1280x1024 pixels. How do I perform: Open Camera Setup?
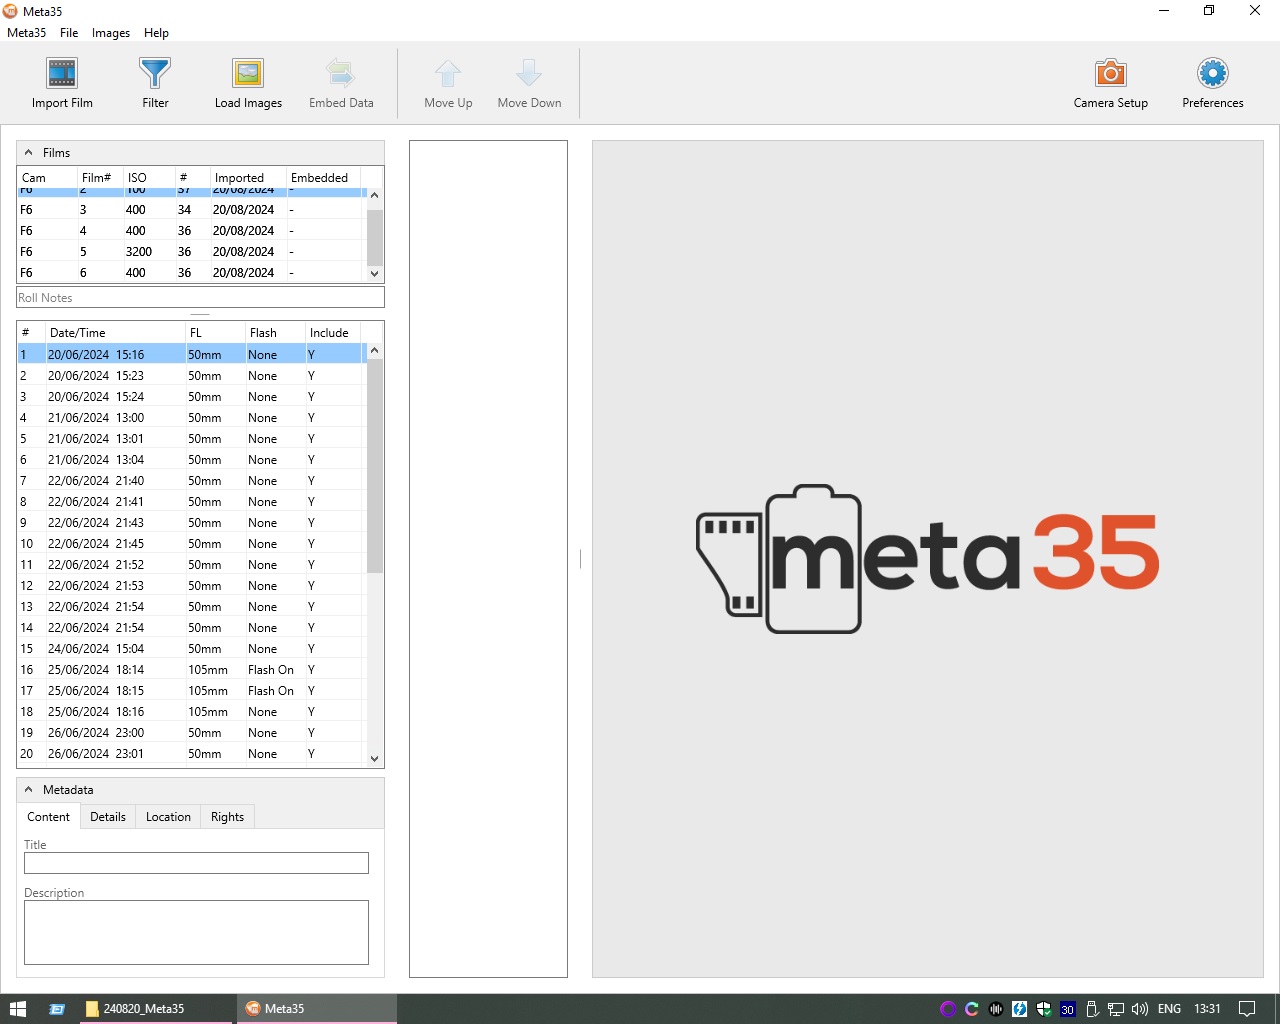pos(1110,74)
